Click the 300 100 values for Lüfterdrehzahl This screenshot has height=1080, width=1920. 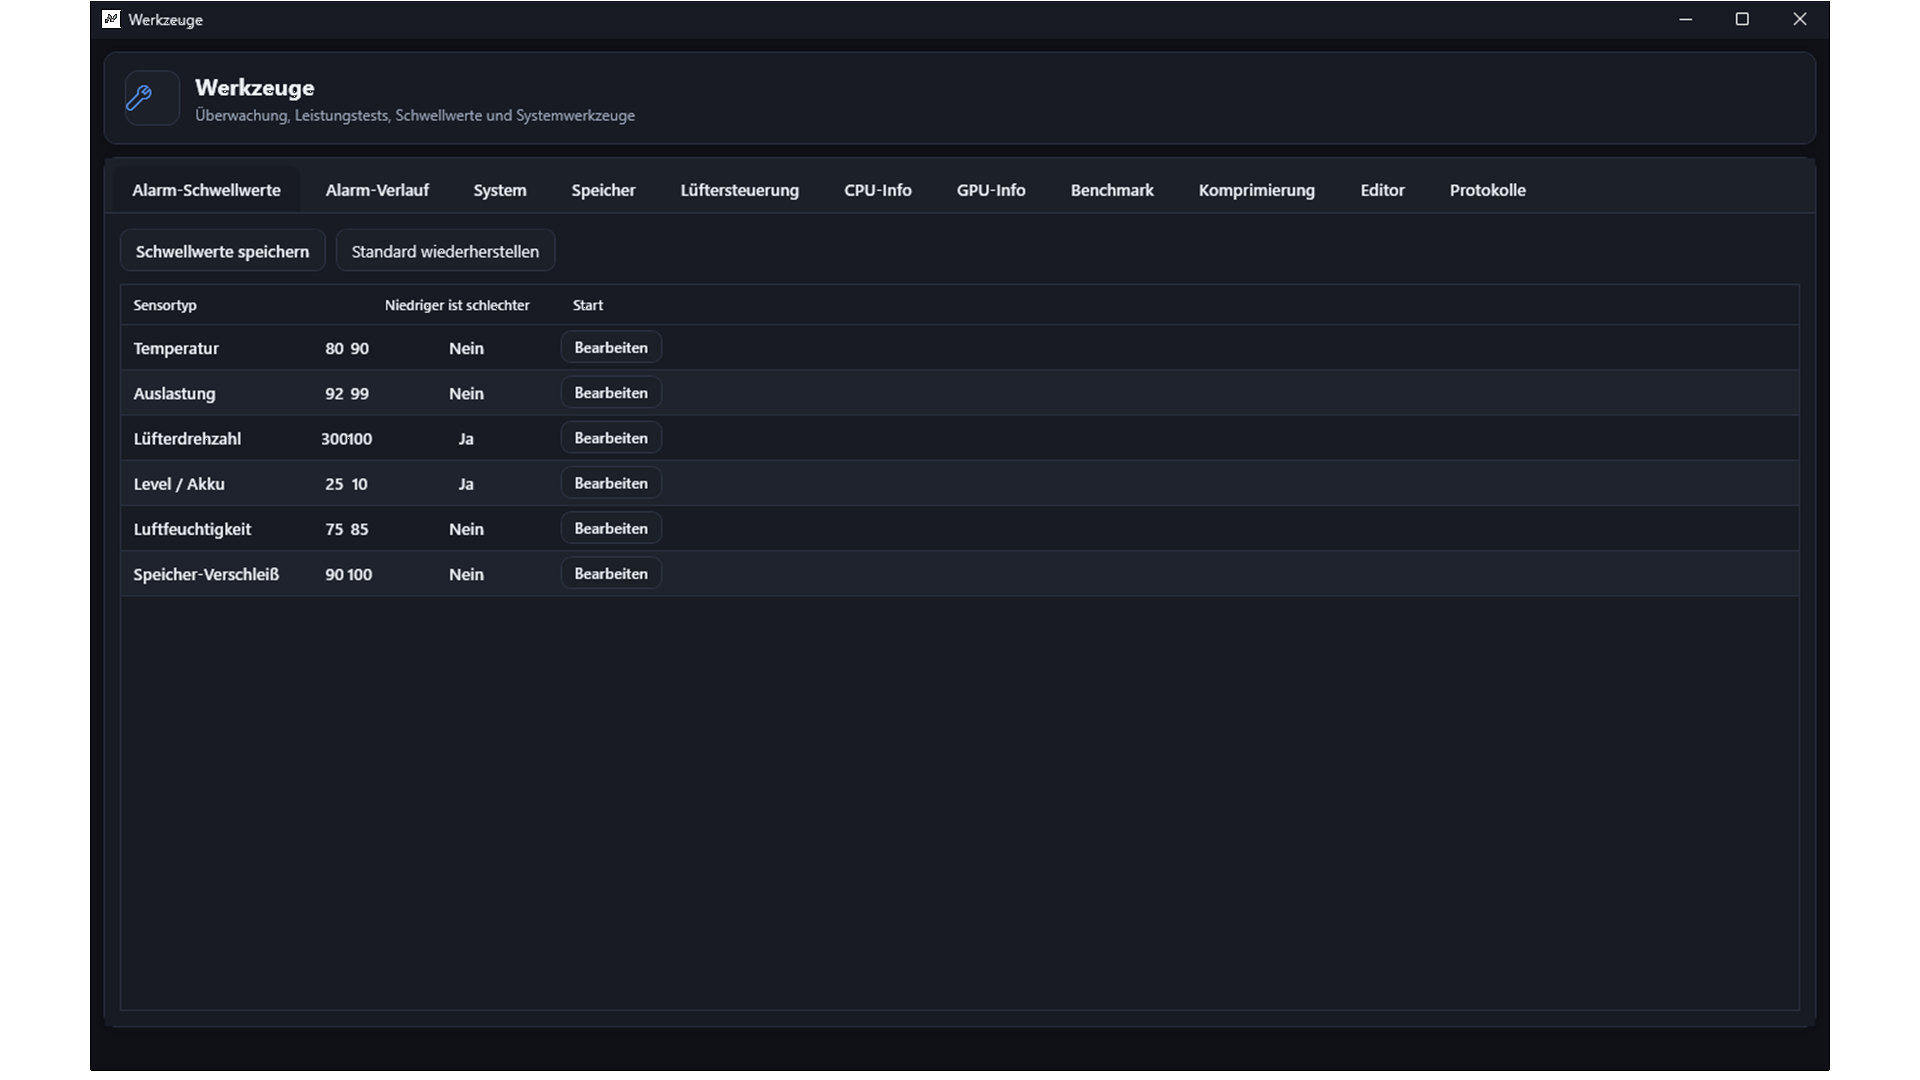click(347, 439)
